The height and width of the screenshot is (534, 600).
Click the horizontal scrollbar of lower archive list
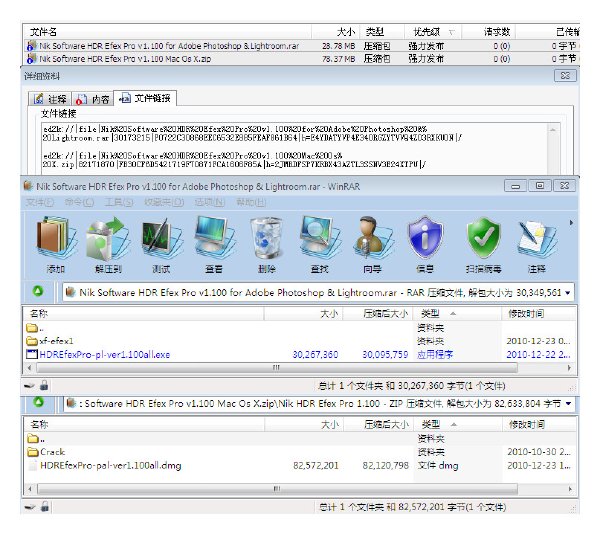277,489
